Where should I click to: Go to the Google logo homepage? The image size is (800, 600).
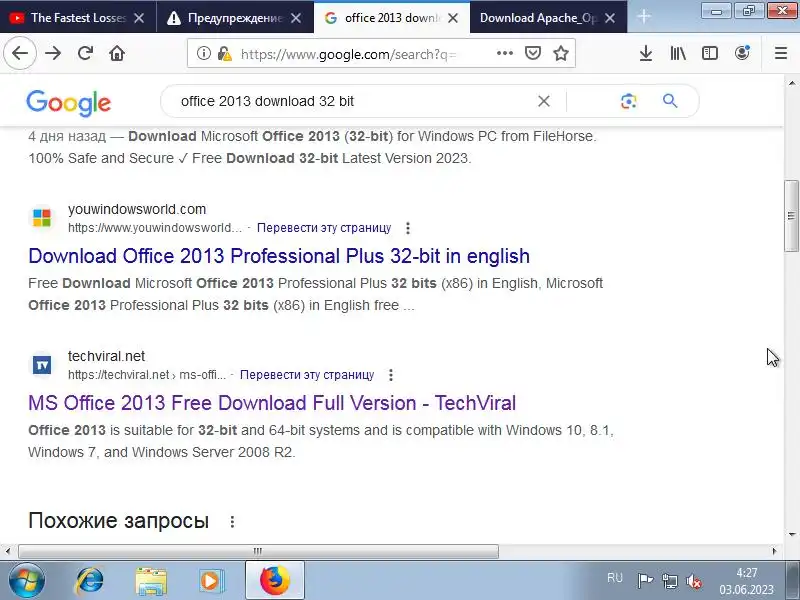[x=68, y=103]
